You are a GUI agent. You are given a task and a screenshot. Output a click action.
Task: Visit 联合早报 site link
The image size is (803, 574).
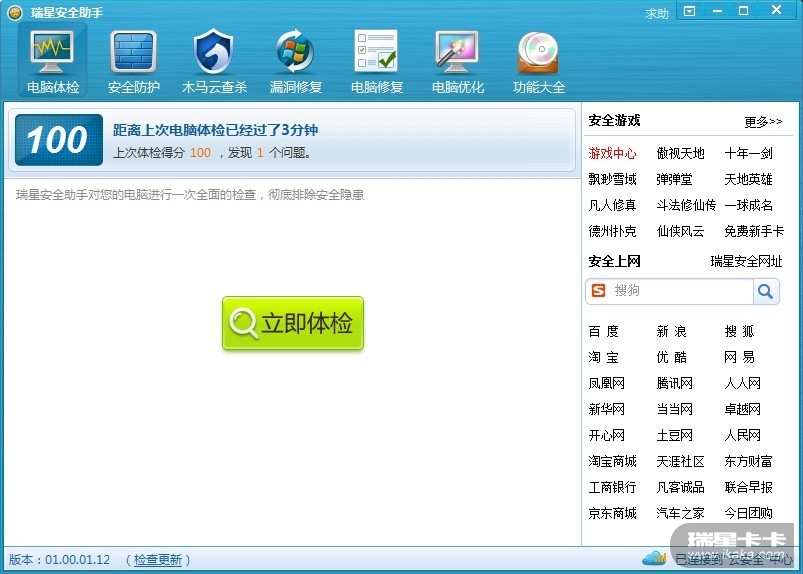click(x=748, y=487)
